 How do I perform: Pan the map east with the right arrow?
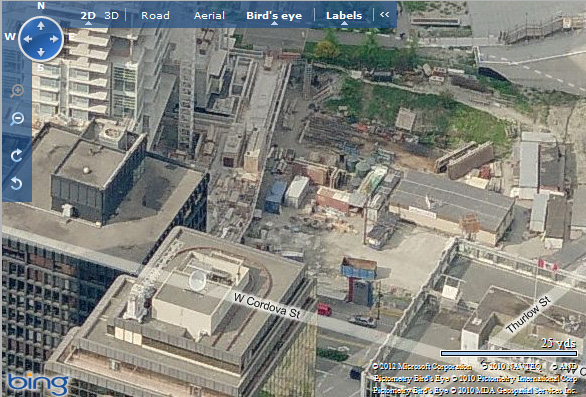coord(54,39)
